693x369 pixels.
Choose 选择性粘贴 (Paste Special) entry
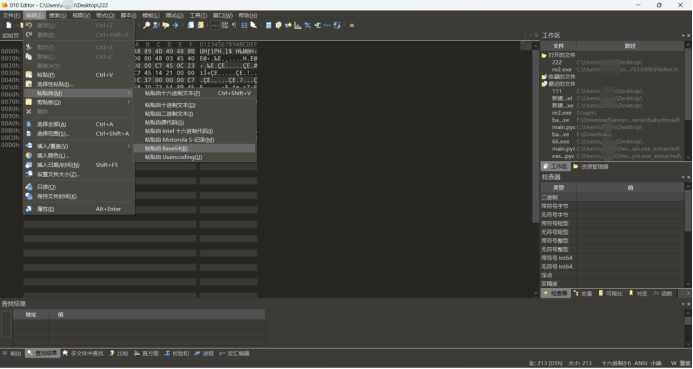pyautogui.click(x=79, y=84)
